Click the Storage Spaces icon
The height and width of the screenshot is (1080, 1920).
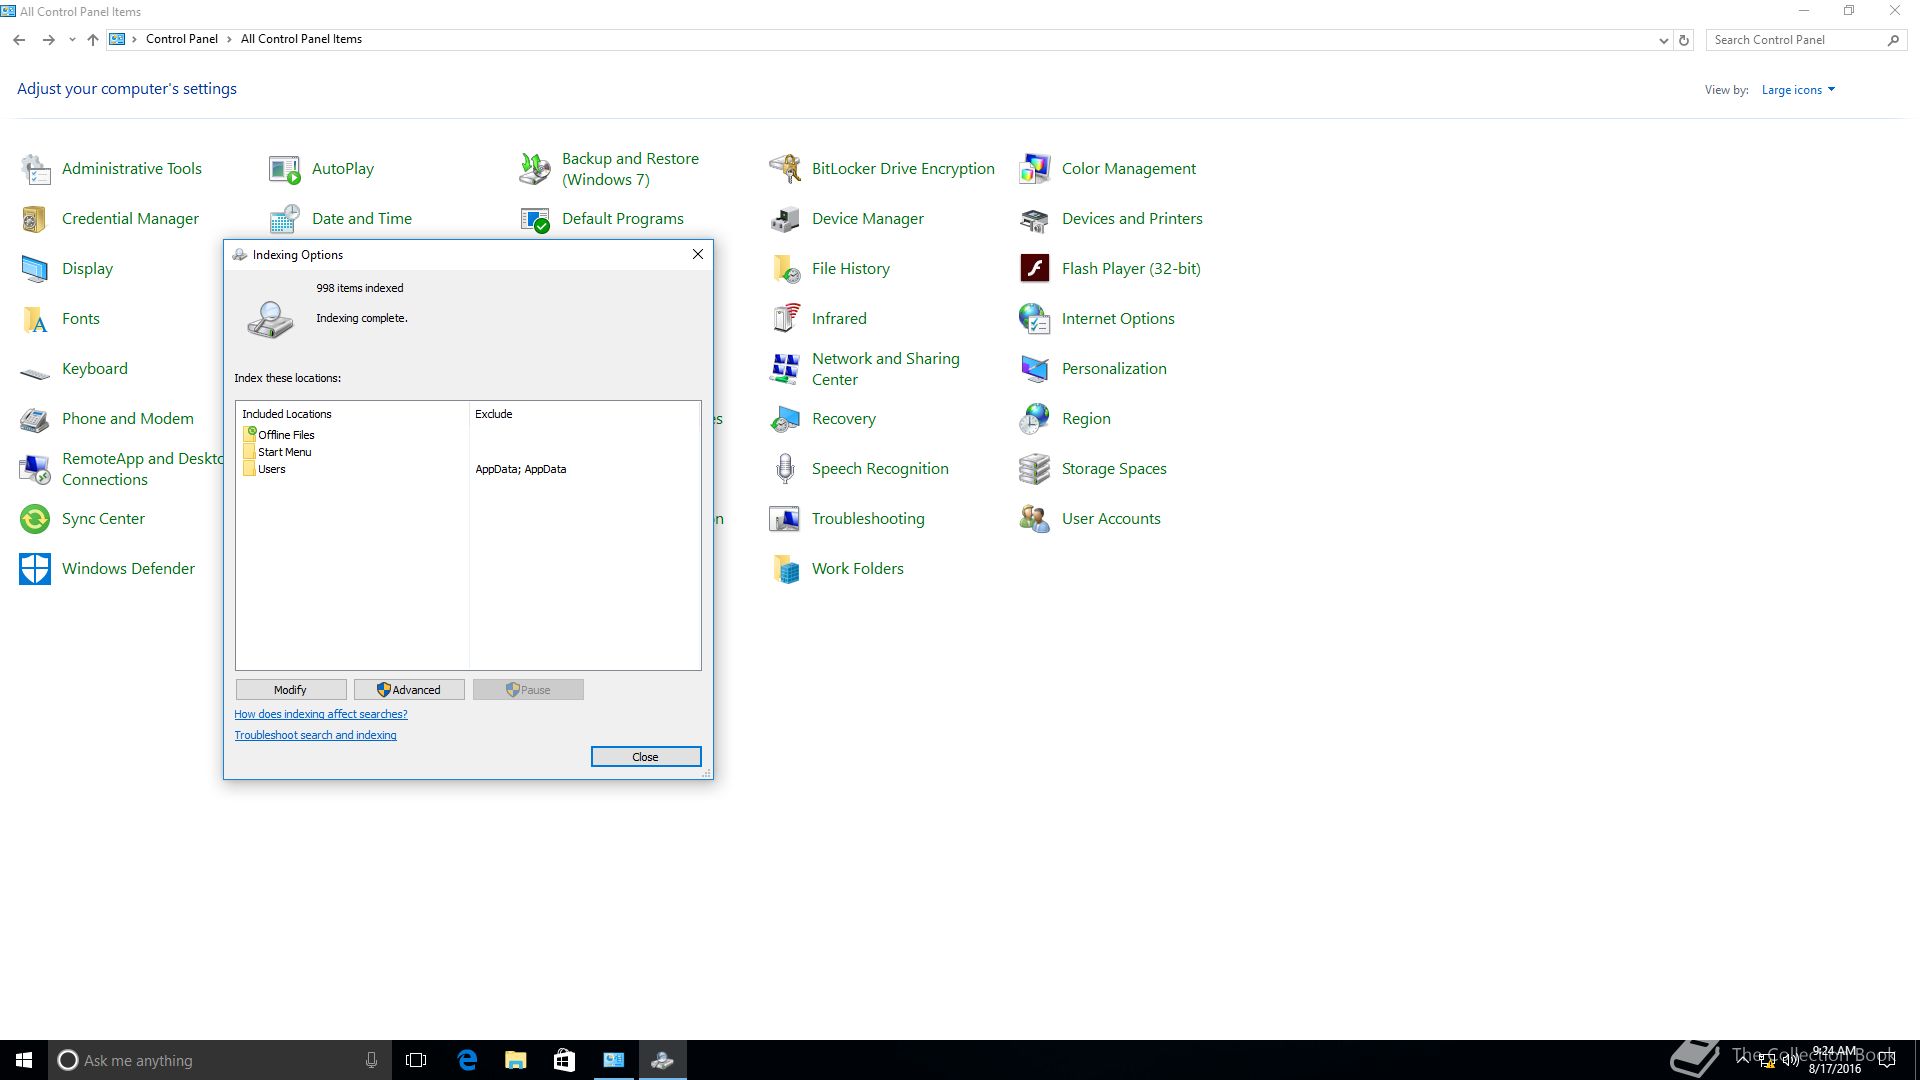click(x=1034, y=468)
